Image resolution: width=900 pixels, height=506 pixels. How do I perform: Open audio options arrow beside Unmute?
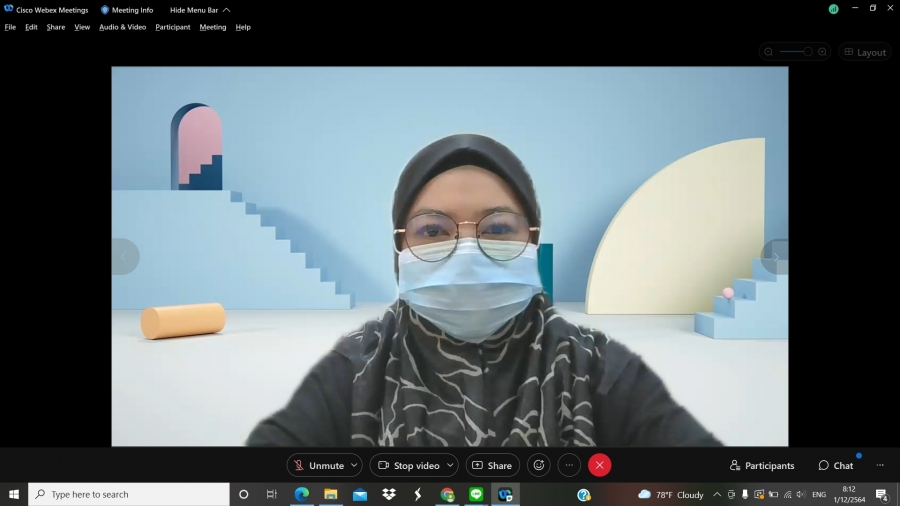pos(354,465)
